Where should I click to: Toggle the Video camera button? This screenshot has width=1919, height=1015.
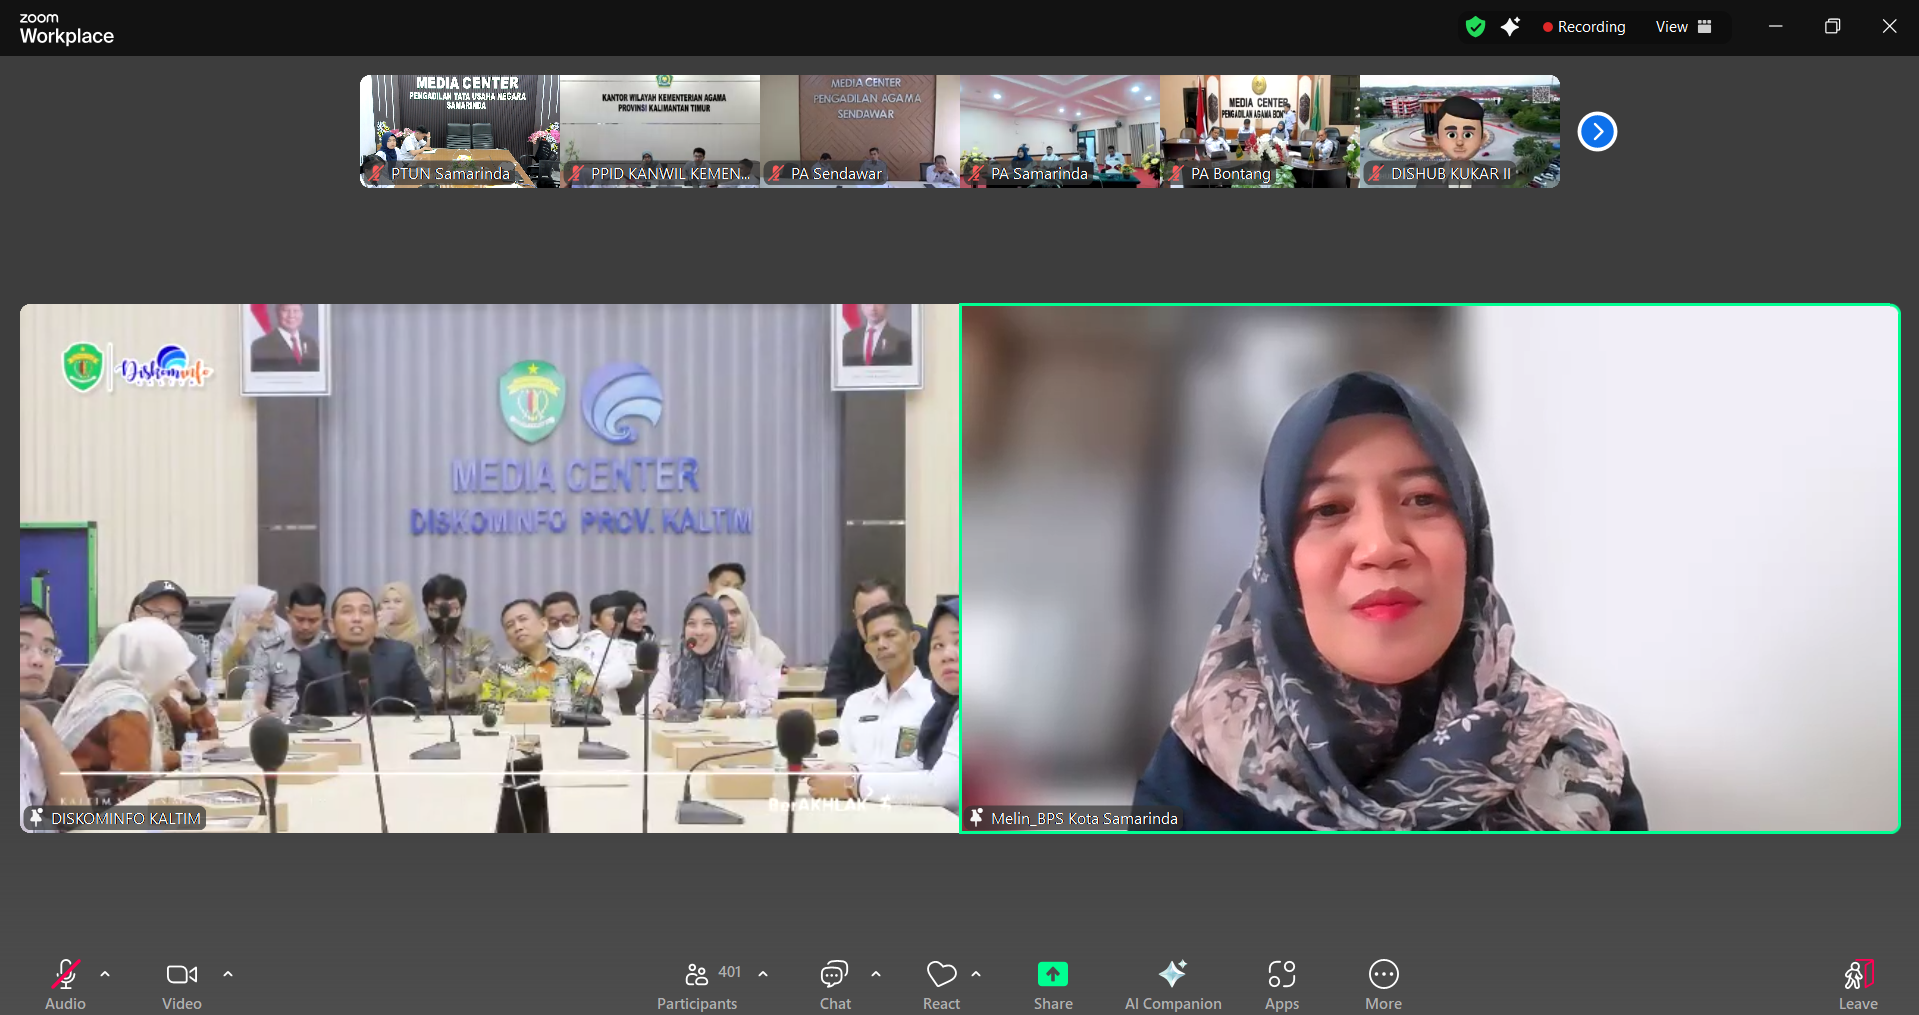tap(181, 984)
